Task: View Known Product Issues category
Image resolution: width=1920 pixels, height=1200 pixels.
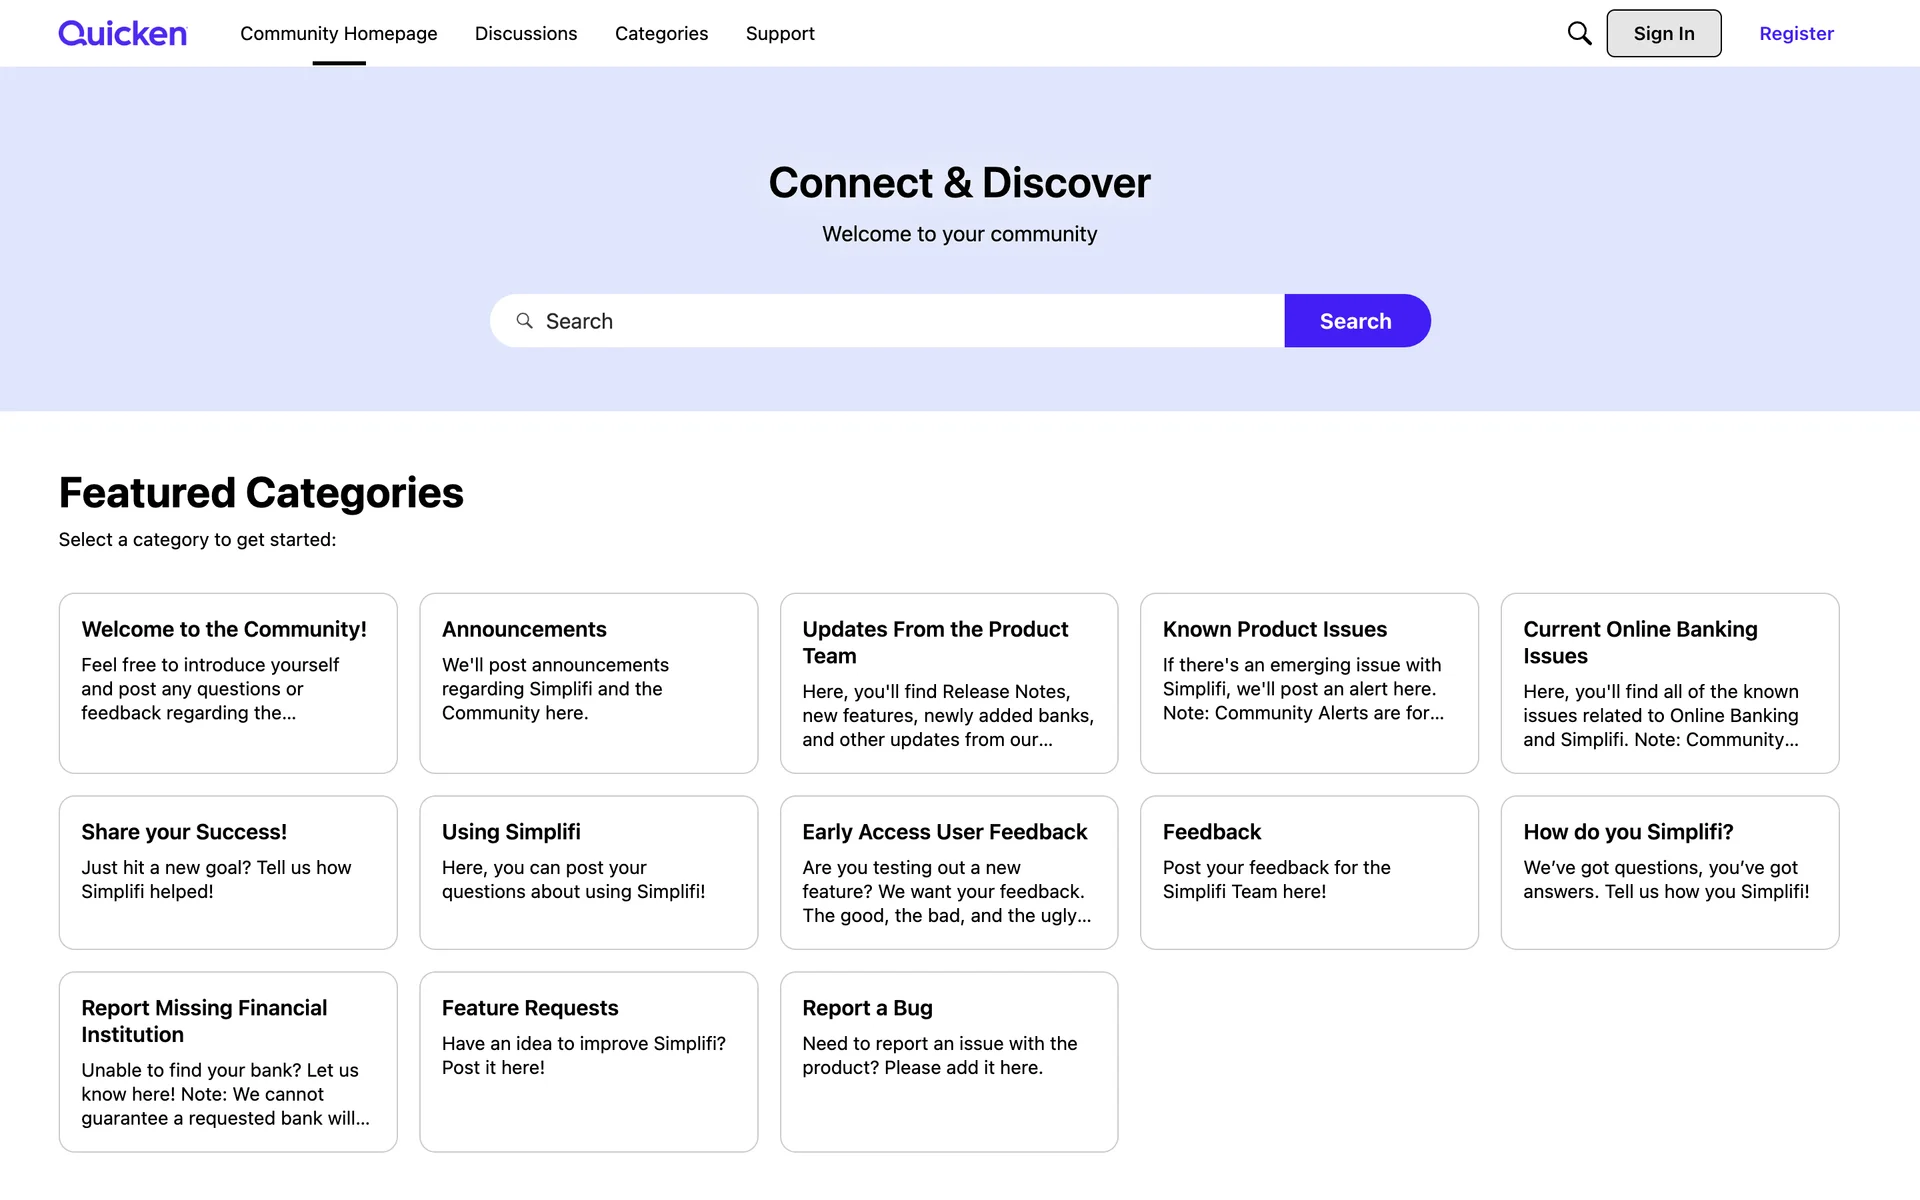Action: coord(1309,682)
